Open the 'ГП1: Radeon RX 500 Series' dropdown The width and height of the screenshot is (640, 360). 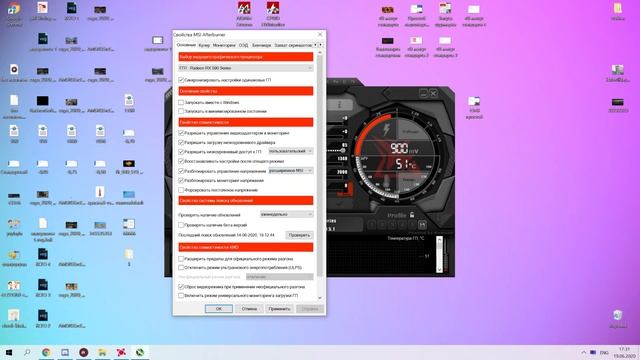click(246, 68)
